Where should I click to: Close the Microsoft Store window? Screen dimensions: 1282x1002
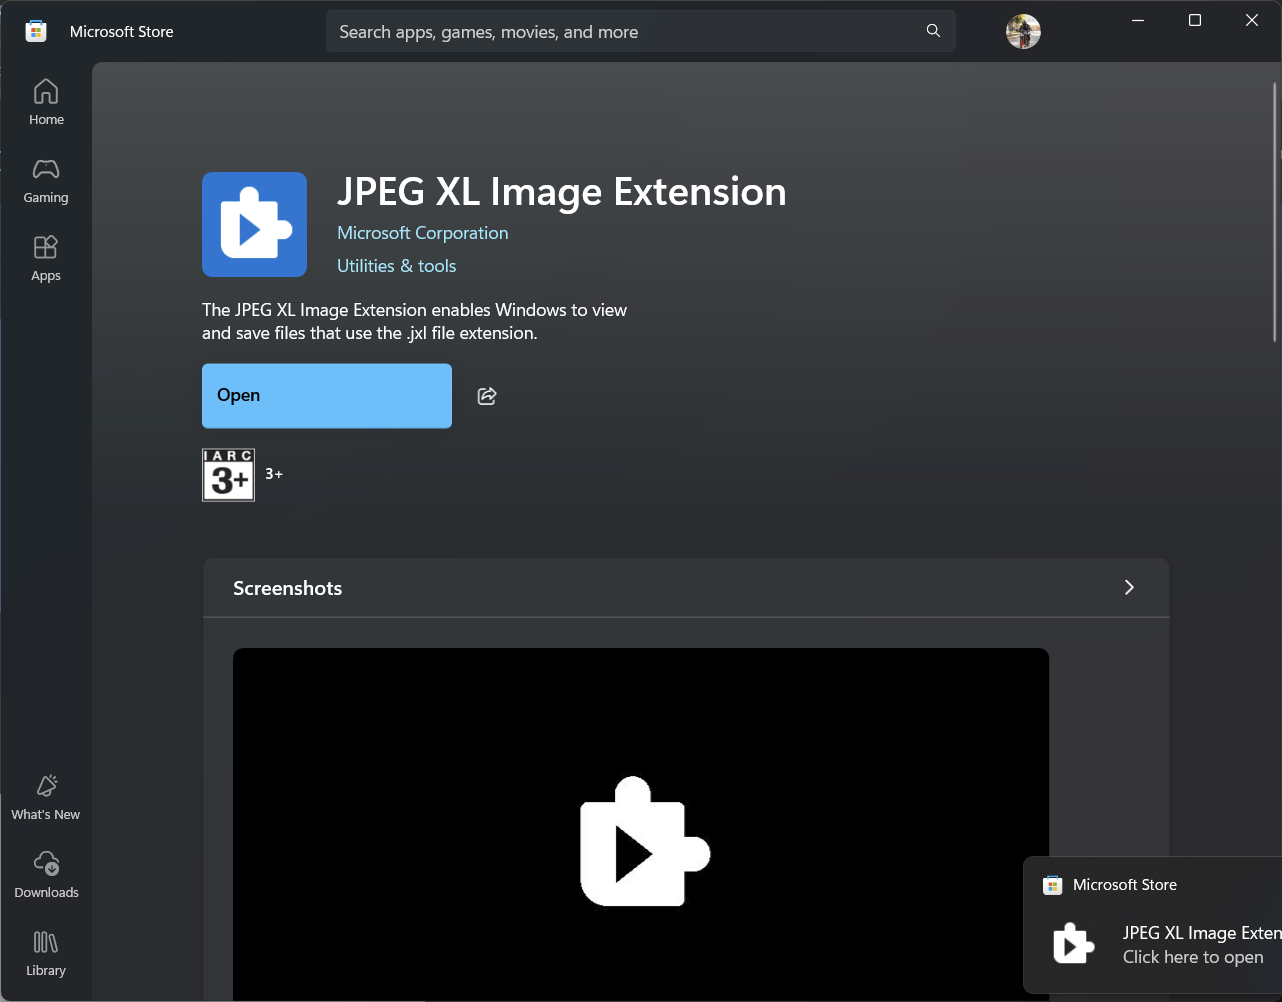[1252, 20]
